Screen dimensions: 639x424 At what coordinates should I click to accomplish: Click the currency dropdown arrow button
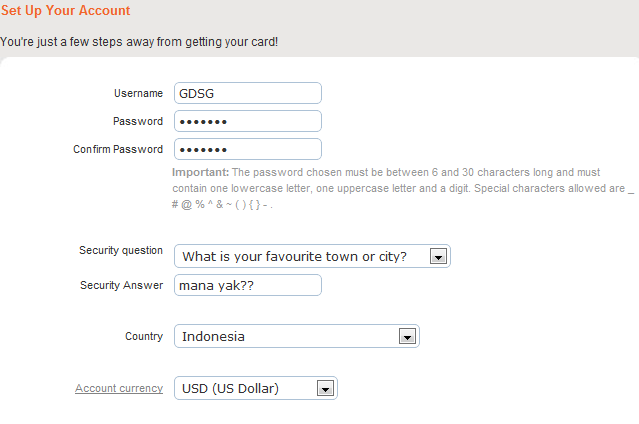click(324, 388)
